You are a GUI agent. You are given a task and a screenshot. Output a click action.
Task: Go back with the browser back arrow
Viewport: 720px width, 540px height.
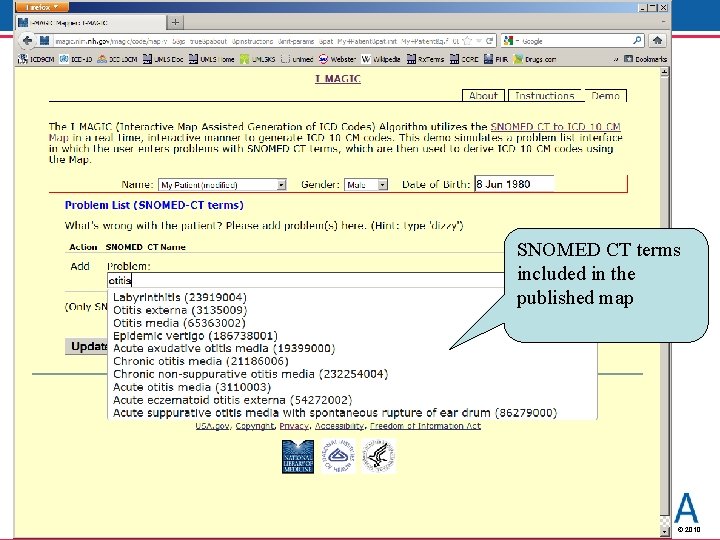point(28,41)
